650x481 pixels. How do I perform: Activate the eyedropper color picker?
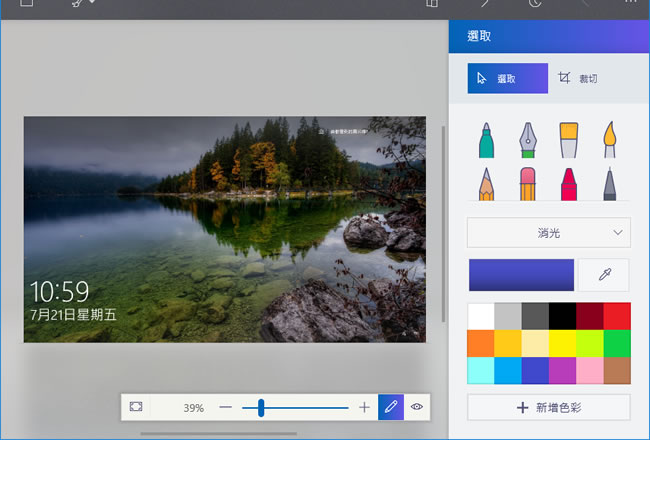pyautogui.click(x=604, y=275)
